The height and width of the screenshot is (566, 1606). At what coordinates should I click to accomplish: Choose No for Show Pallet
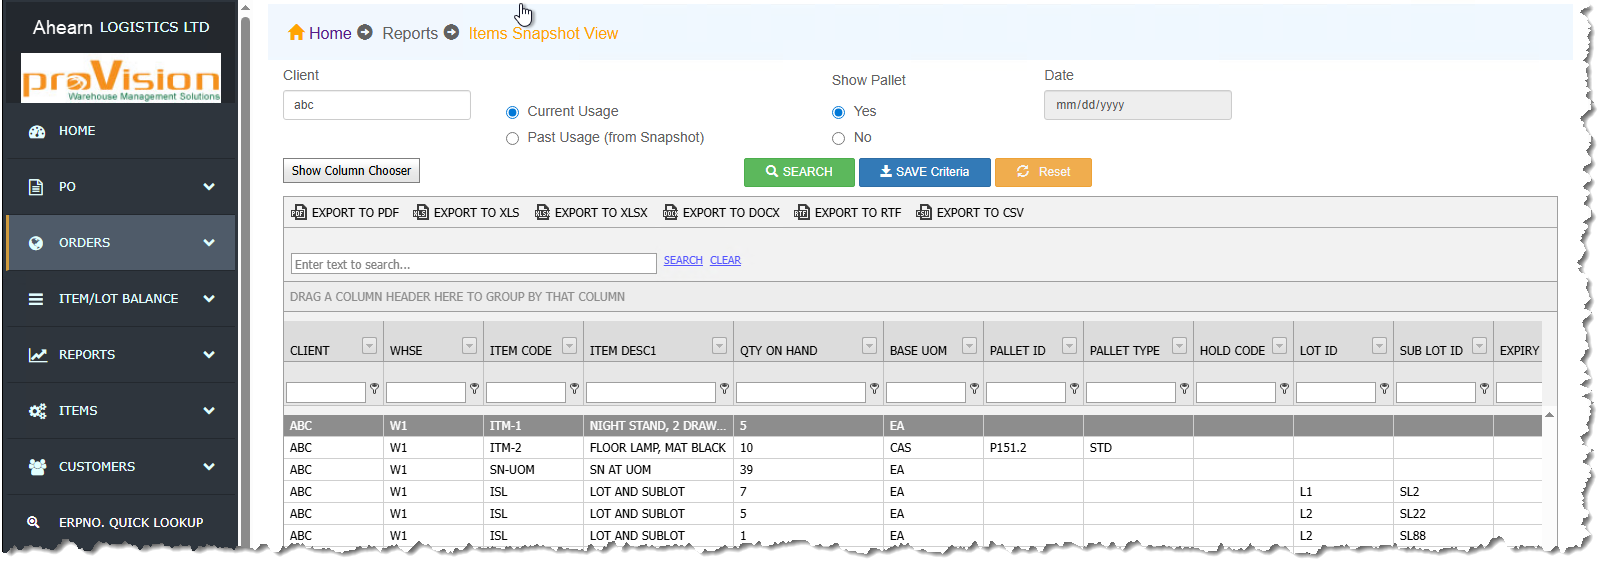click(x=838, y=139)
